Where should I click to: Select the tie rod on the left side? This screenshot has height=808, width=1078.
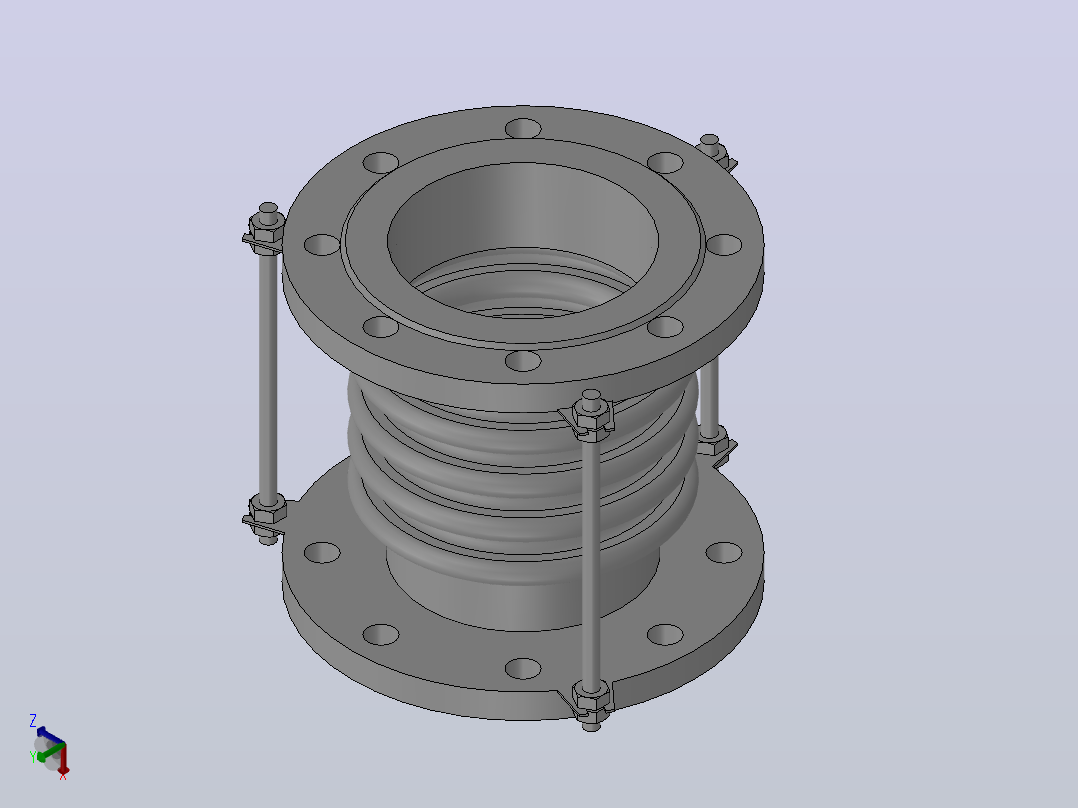pos(268,375)
